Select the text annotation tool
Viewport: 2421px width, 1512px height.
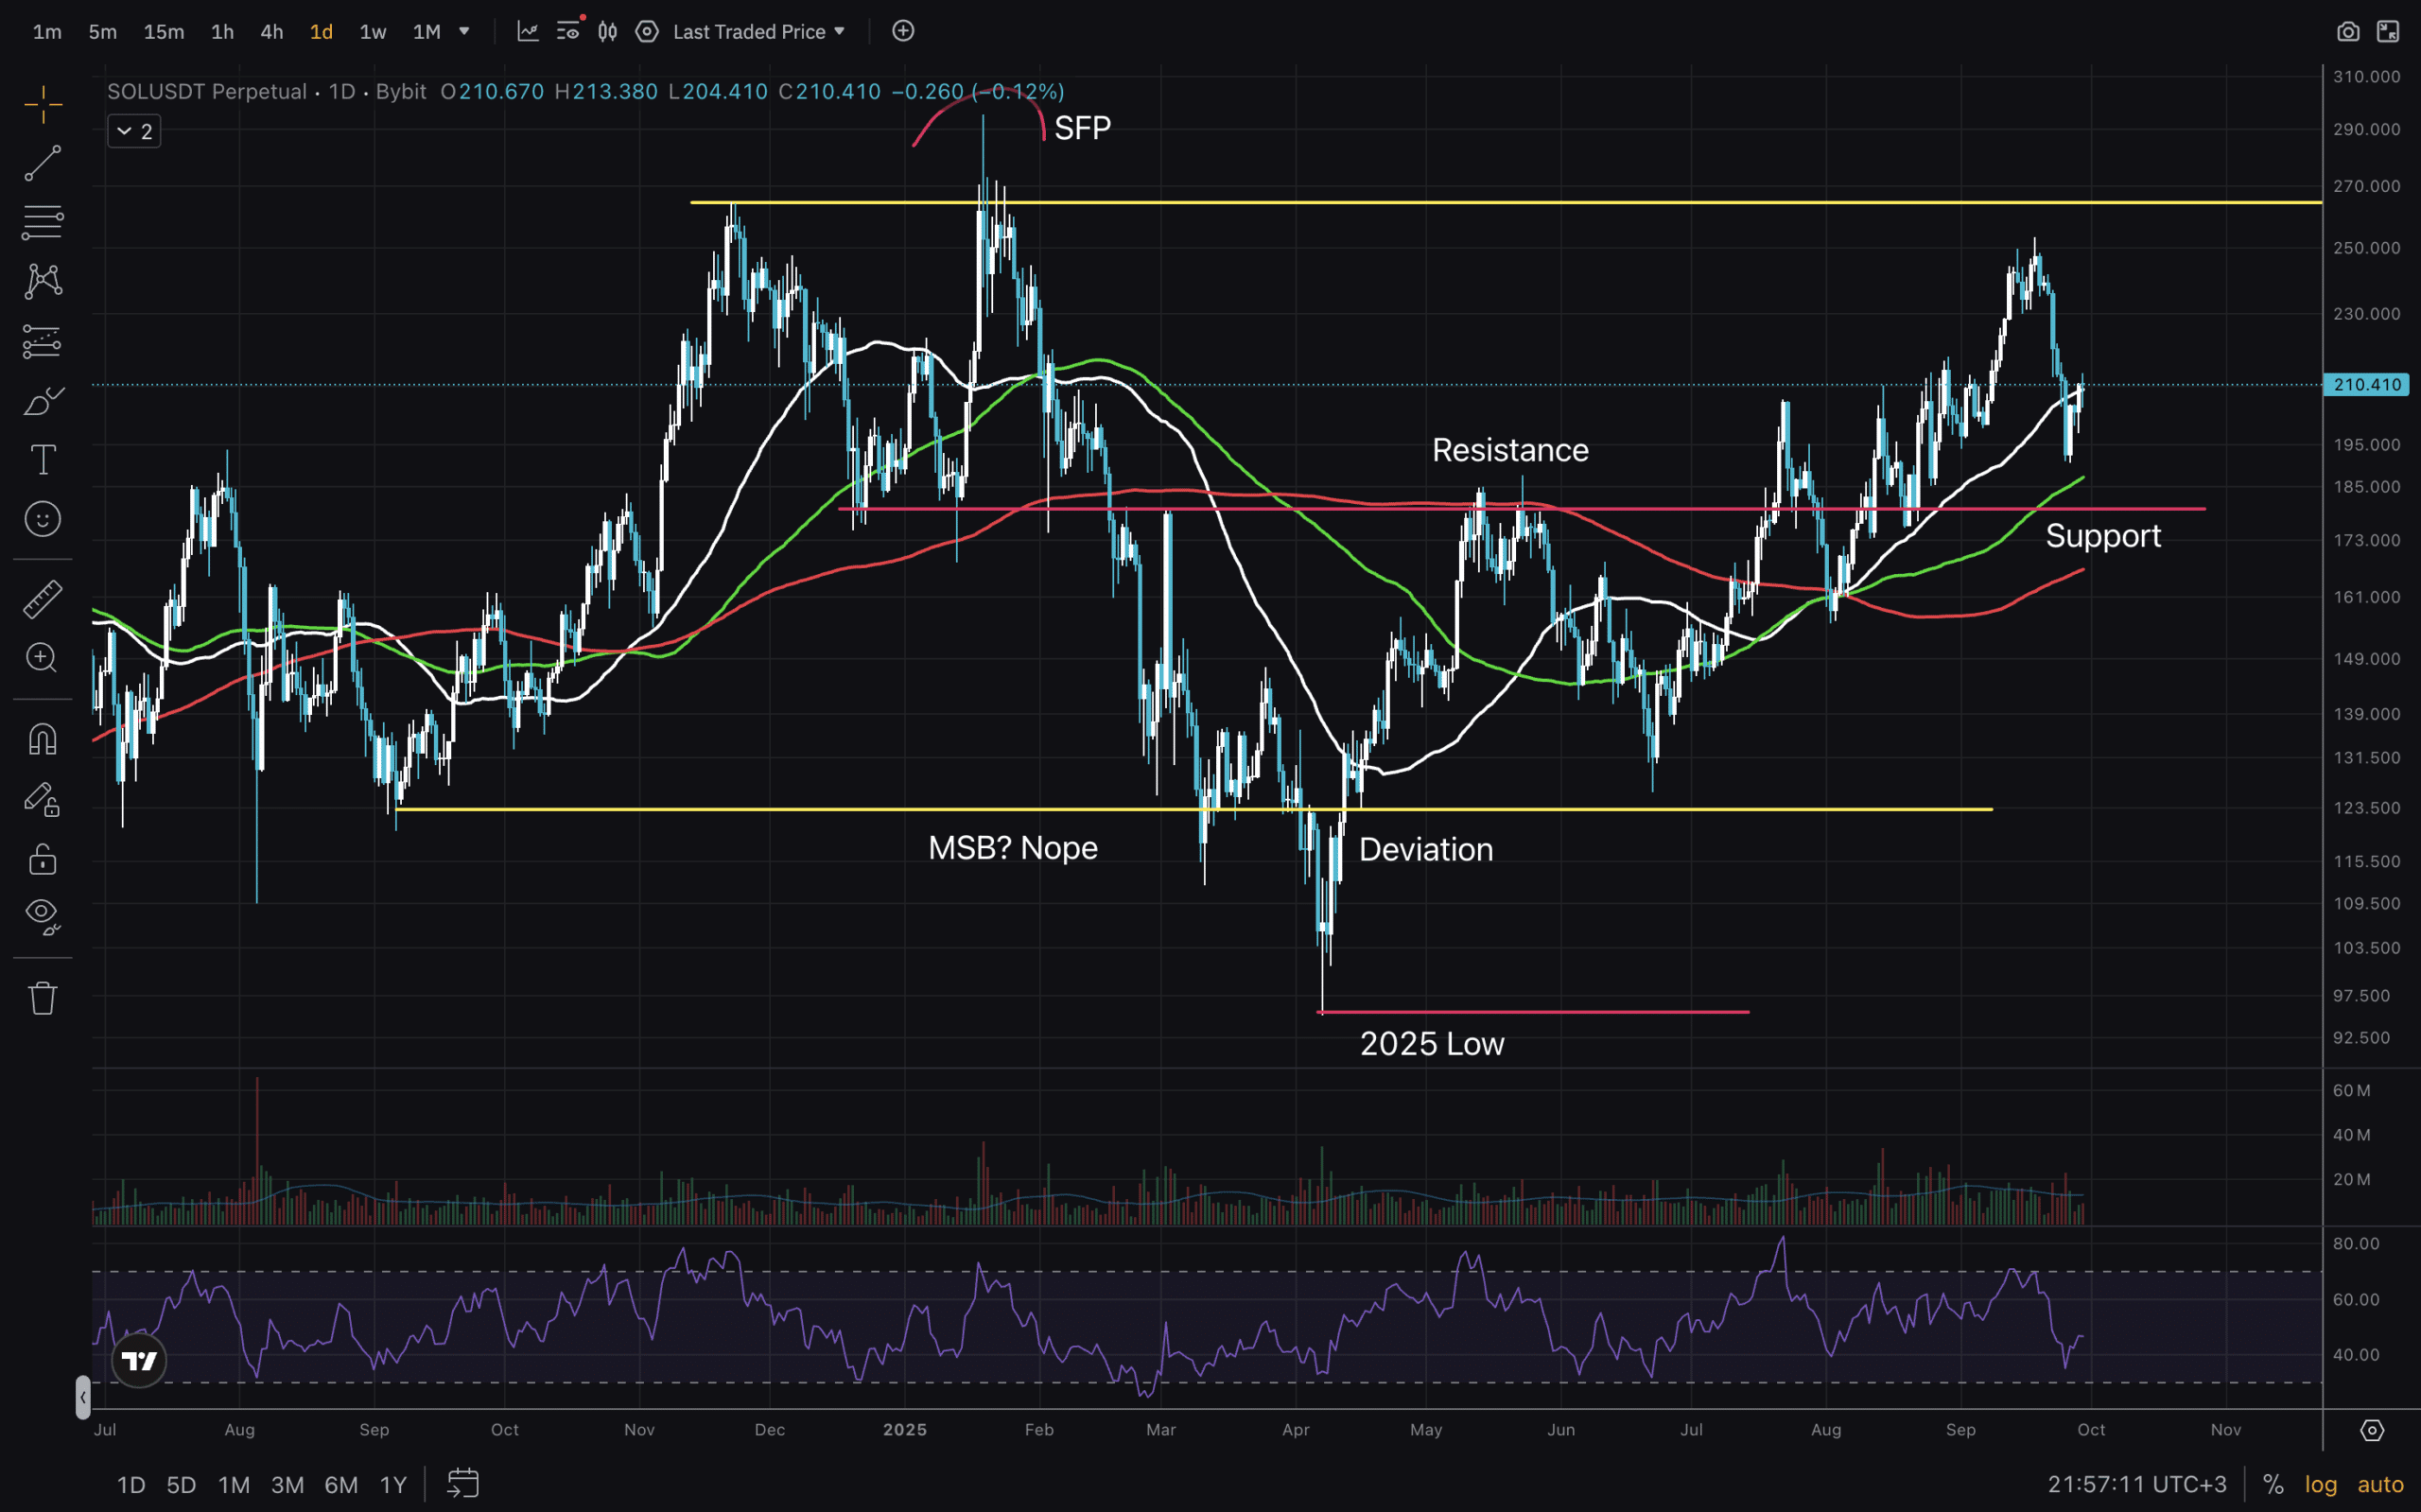pos(42,460)
